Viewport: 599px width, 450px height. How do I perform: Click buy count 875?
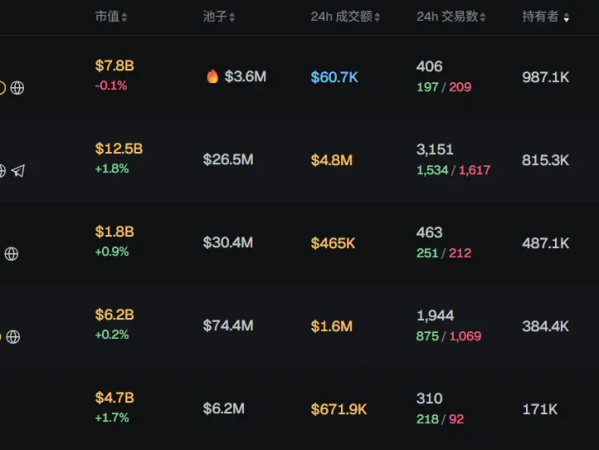coord(427,336)
